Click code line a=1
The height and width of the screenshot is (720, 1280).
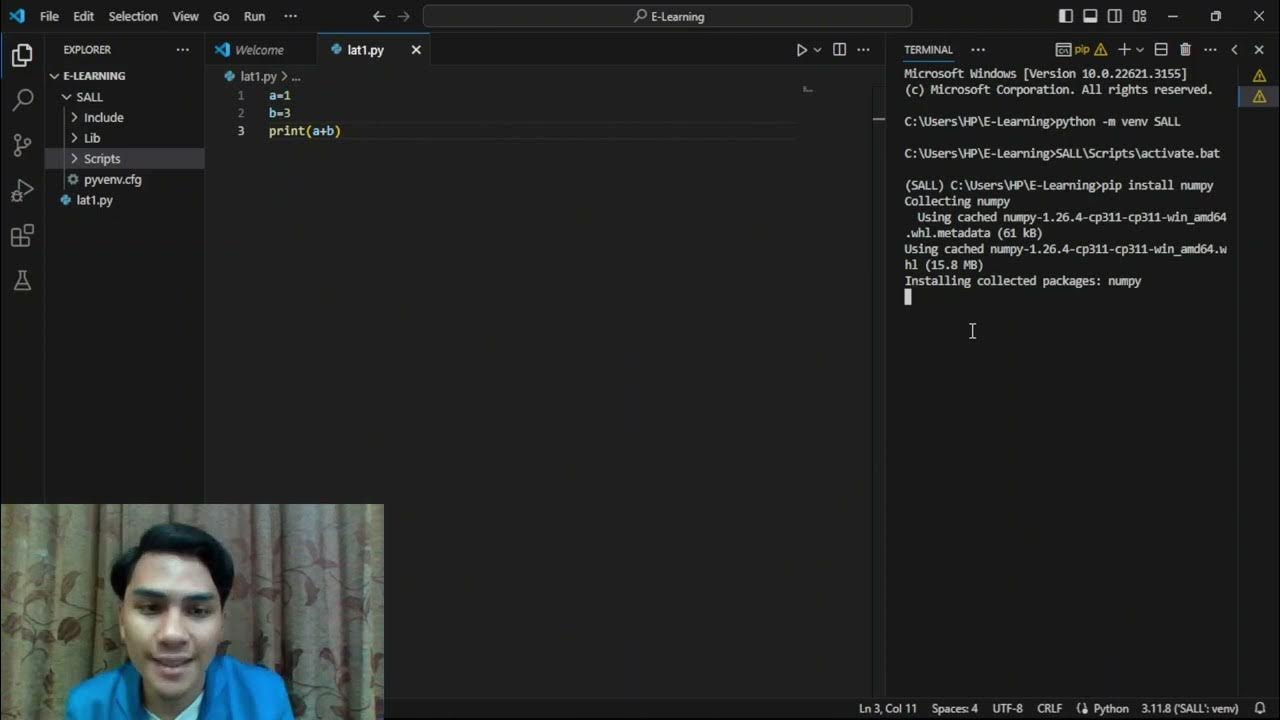(x=279, y=95)
